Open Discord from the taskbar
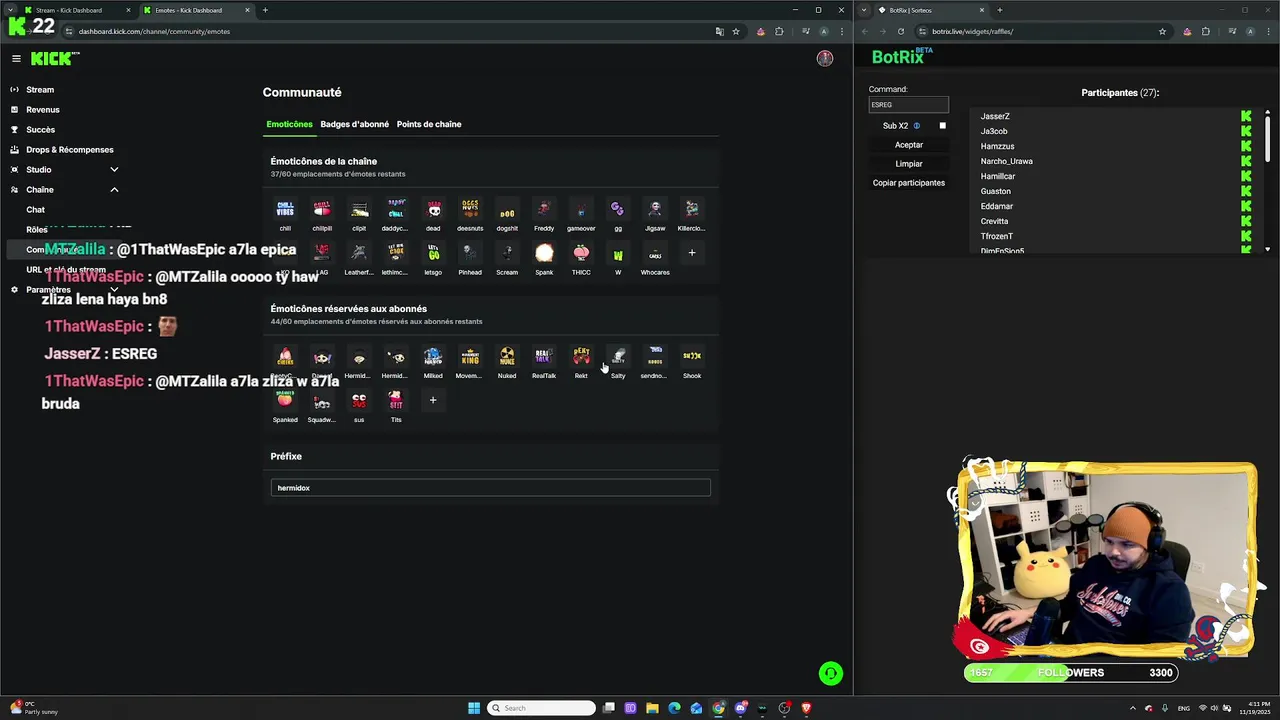This screenshot has height=720, width=1280. coord(740,708)
